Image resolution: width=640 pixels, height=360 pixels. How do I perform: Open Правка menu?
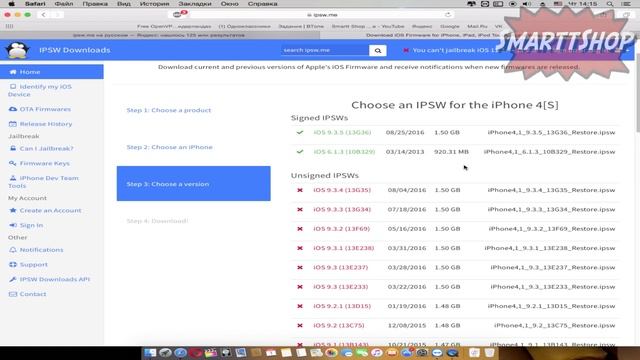click(x=95, y=4)
